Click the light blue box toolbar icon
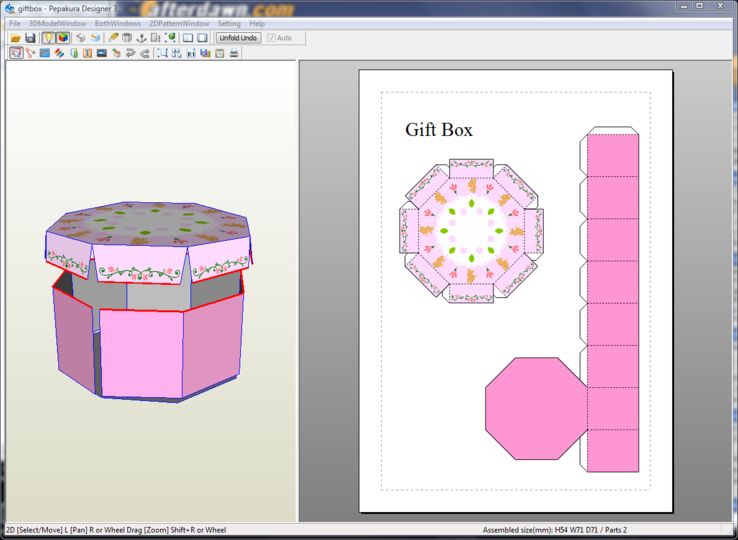The height and width of the screenshot is (540, 738). coord(96,38)
